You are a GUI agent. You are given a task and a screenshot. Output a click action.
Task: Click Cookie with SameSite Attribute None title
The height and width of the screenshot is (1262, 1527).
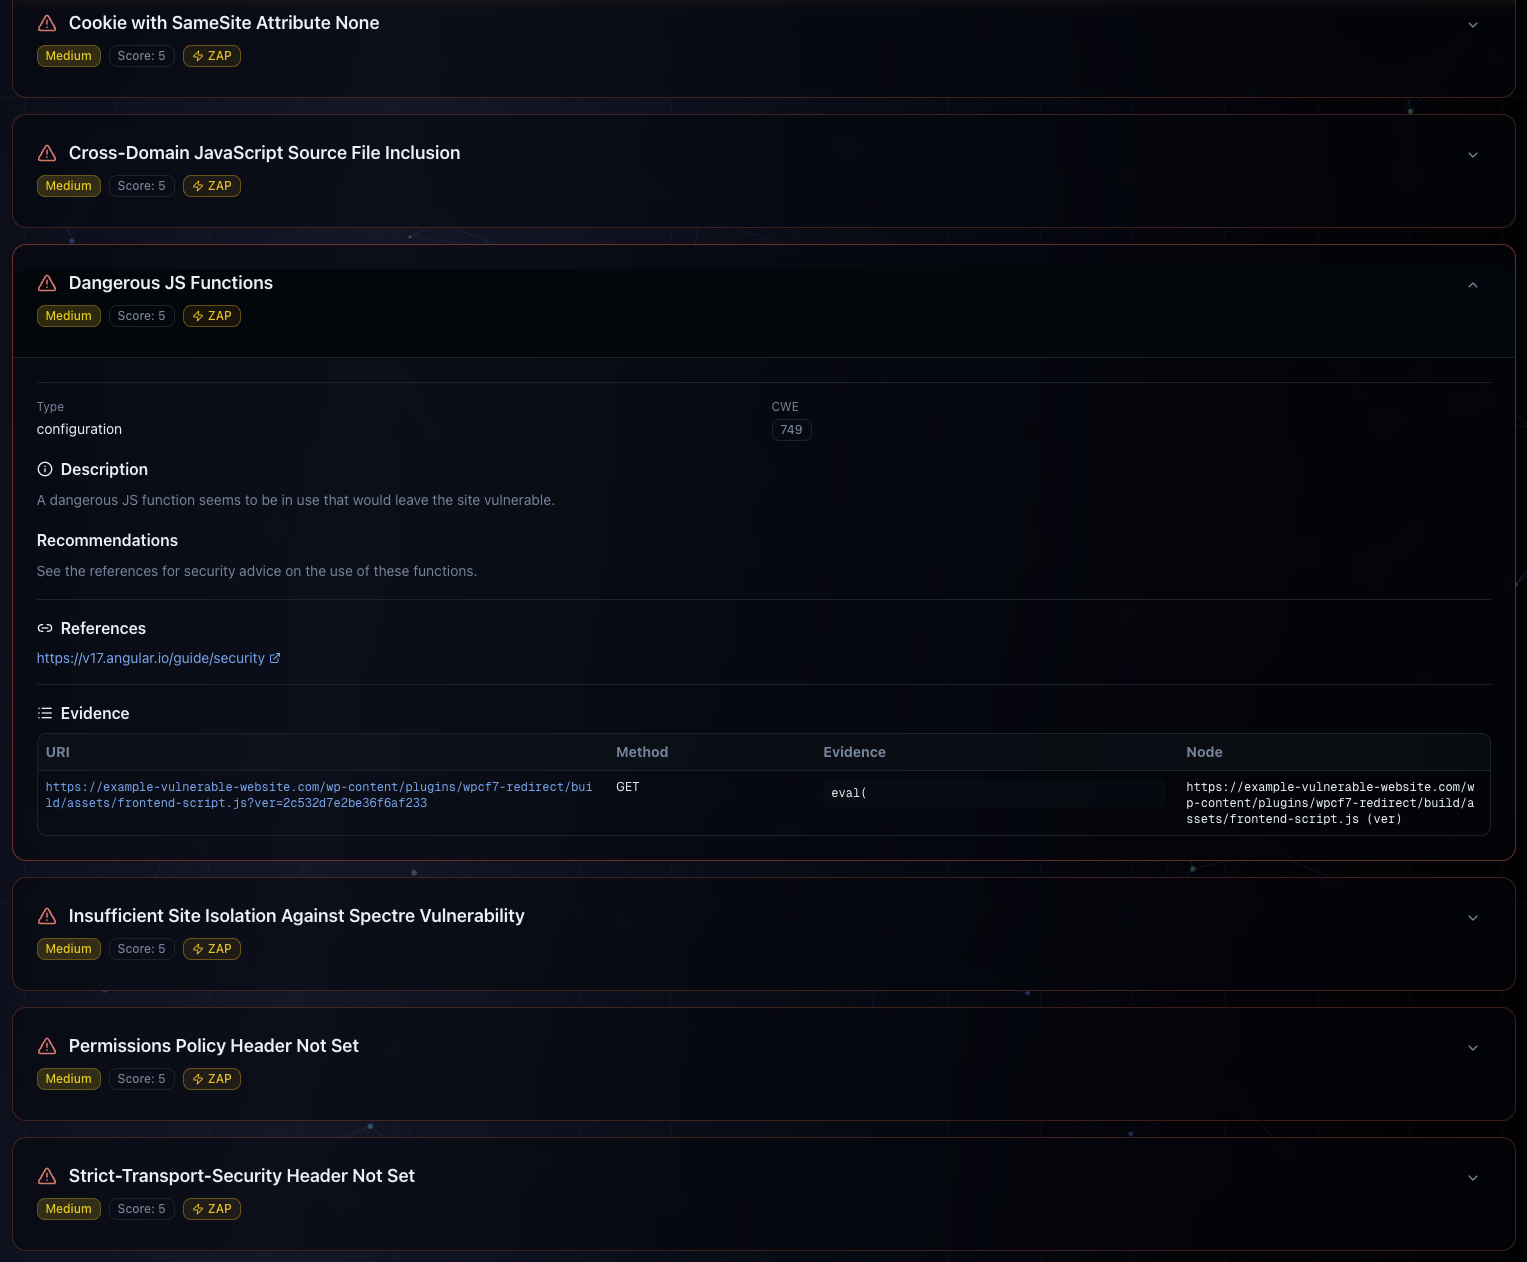point(224,23)
